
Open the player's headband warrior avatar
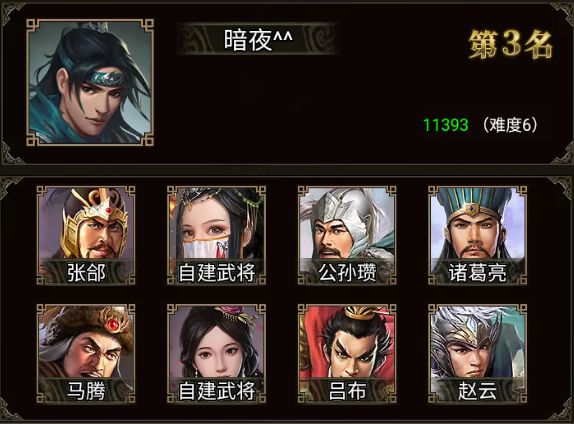click(x=90, y=82)
